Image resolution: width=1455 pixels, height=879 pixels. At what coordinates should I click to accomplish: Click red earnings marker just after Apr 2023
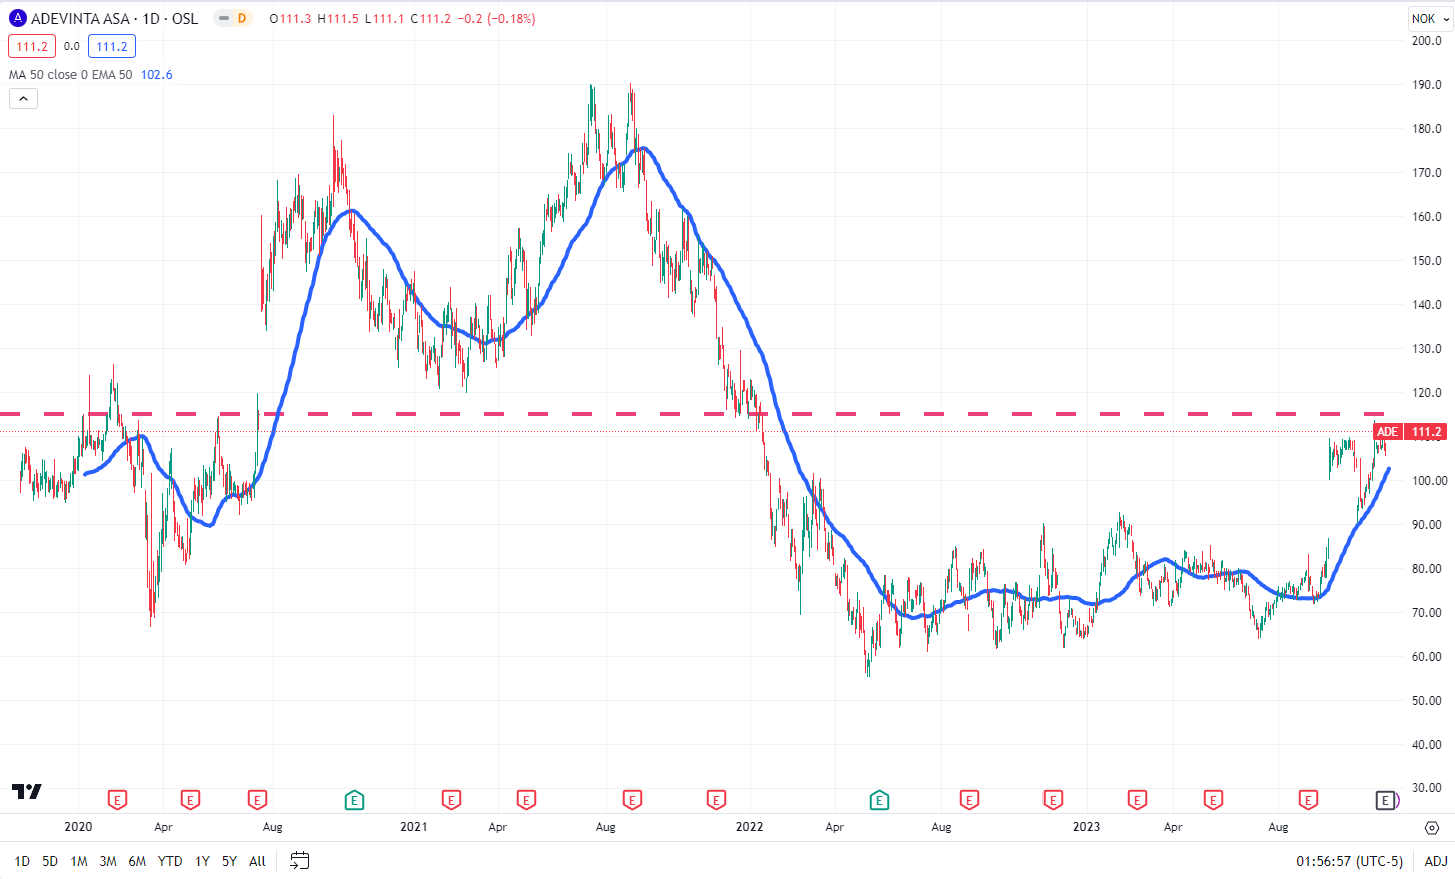point(1213,800)
